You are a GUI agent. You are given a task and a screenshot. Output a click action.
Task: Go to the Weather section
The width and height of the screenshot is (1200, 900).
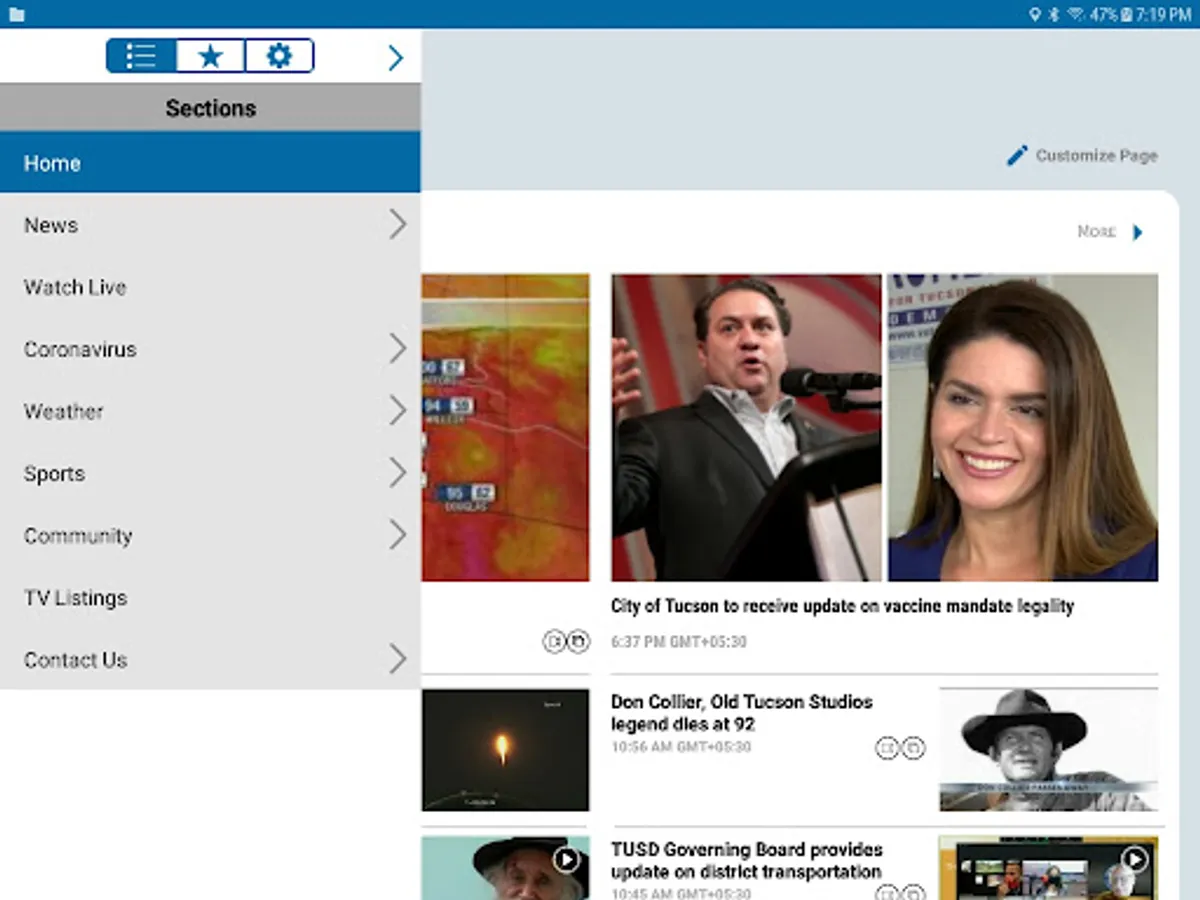tap(210, 411)
